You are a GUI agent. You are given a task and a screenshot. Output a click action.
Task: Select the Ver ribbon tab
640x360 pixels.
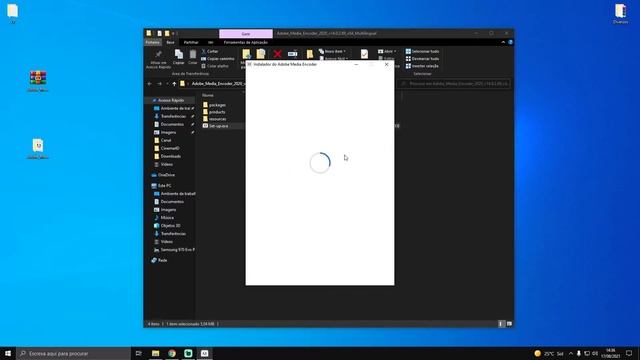(x=211, y=42)
